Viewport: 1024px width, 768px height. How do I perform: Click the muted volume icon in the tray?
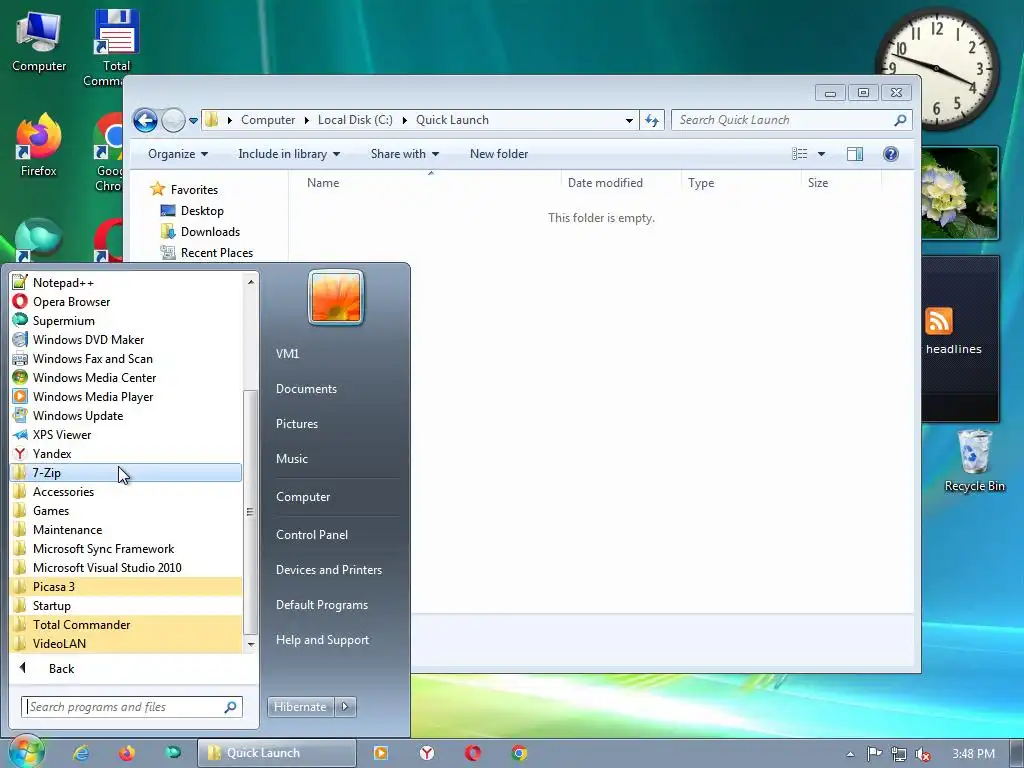pyautogui.click(x=923, y=754)
